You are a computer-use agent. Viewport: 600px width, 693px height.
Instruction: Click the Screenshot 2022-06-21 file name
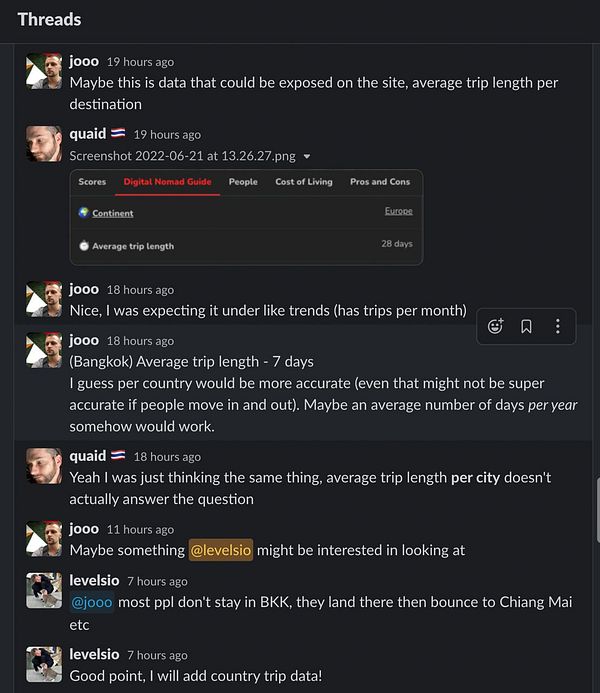tap(182, 156)
